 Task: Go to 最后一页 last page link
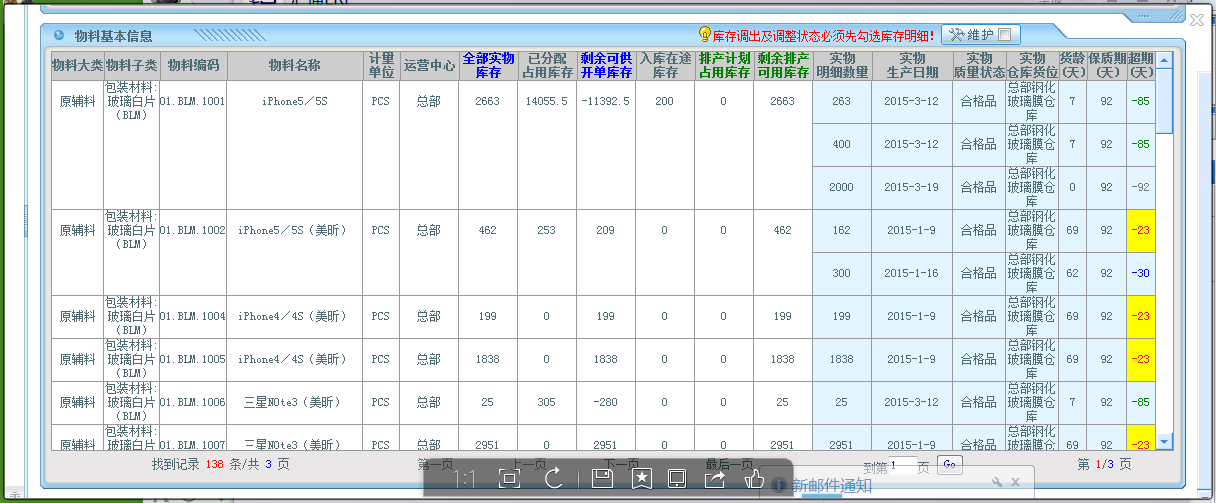[x=729, y=464]
